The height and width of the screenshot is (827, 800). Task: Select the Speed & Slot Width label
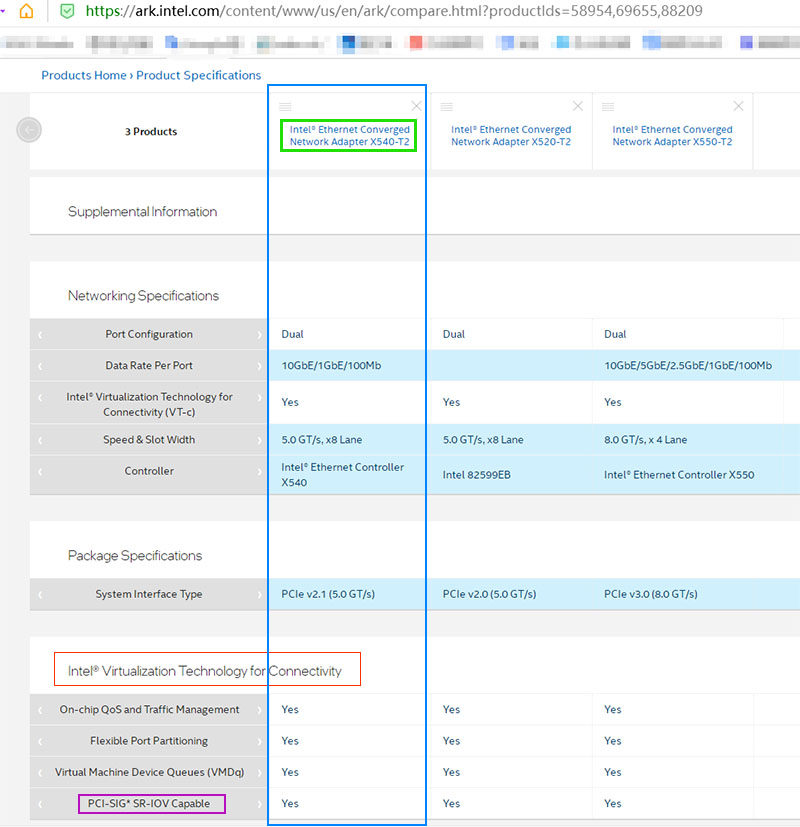click(149, 440)
